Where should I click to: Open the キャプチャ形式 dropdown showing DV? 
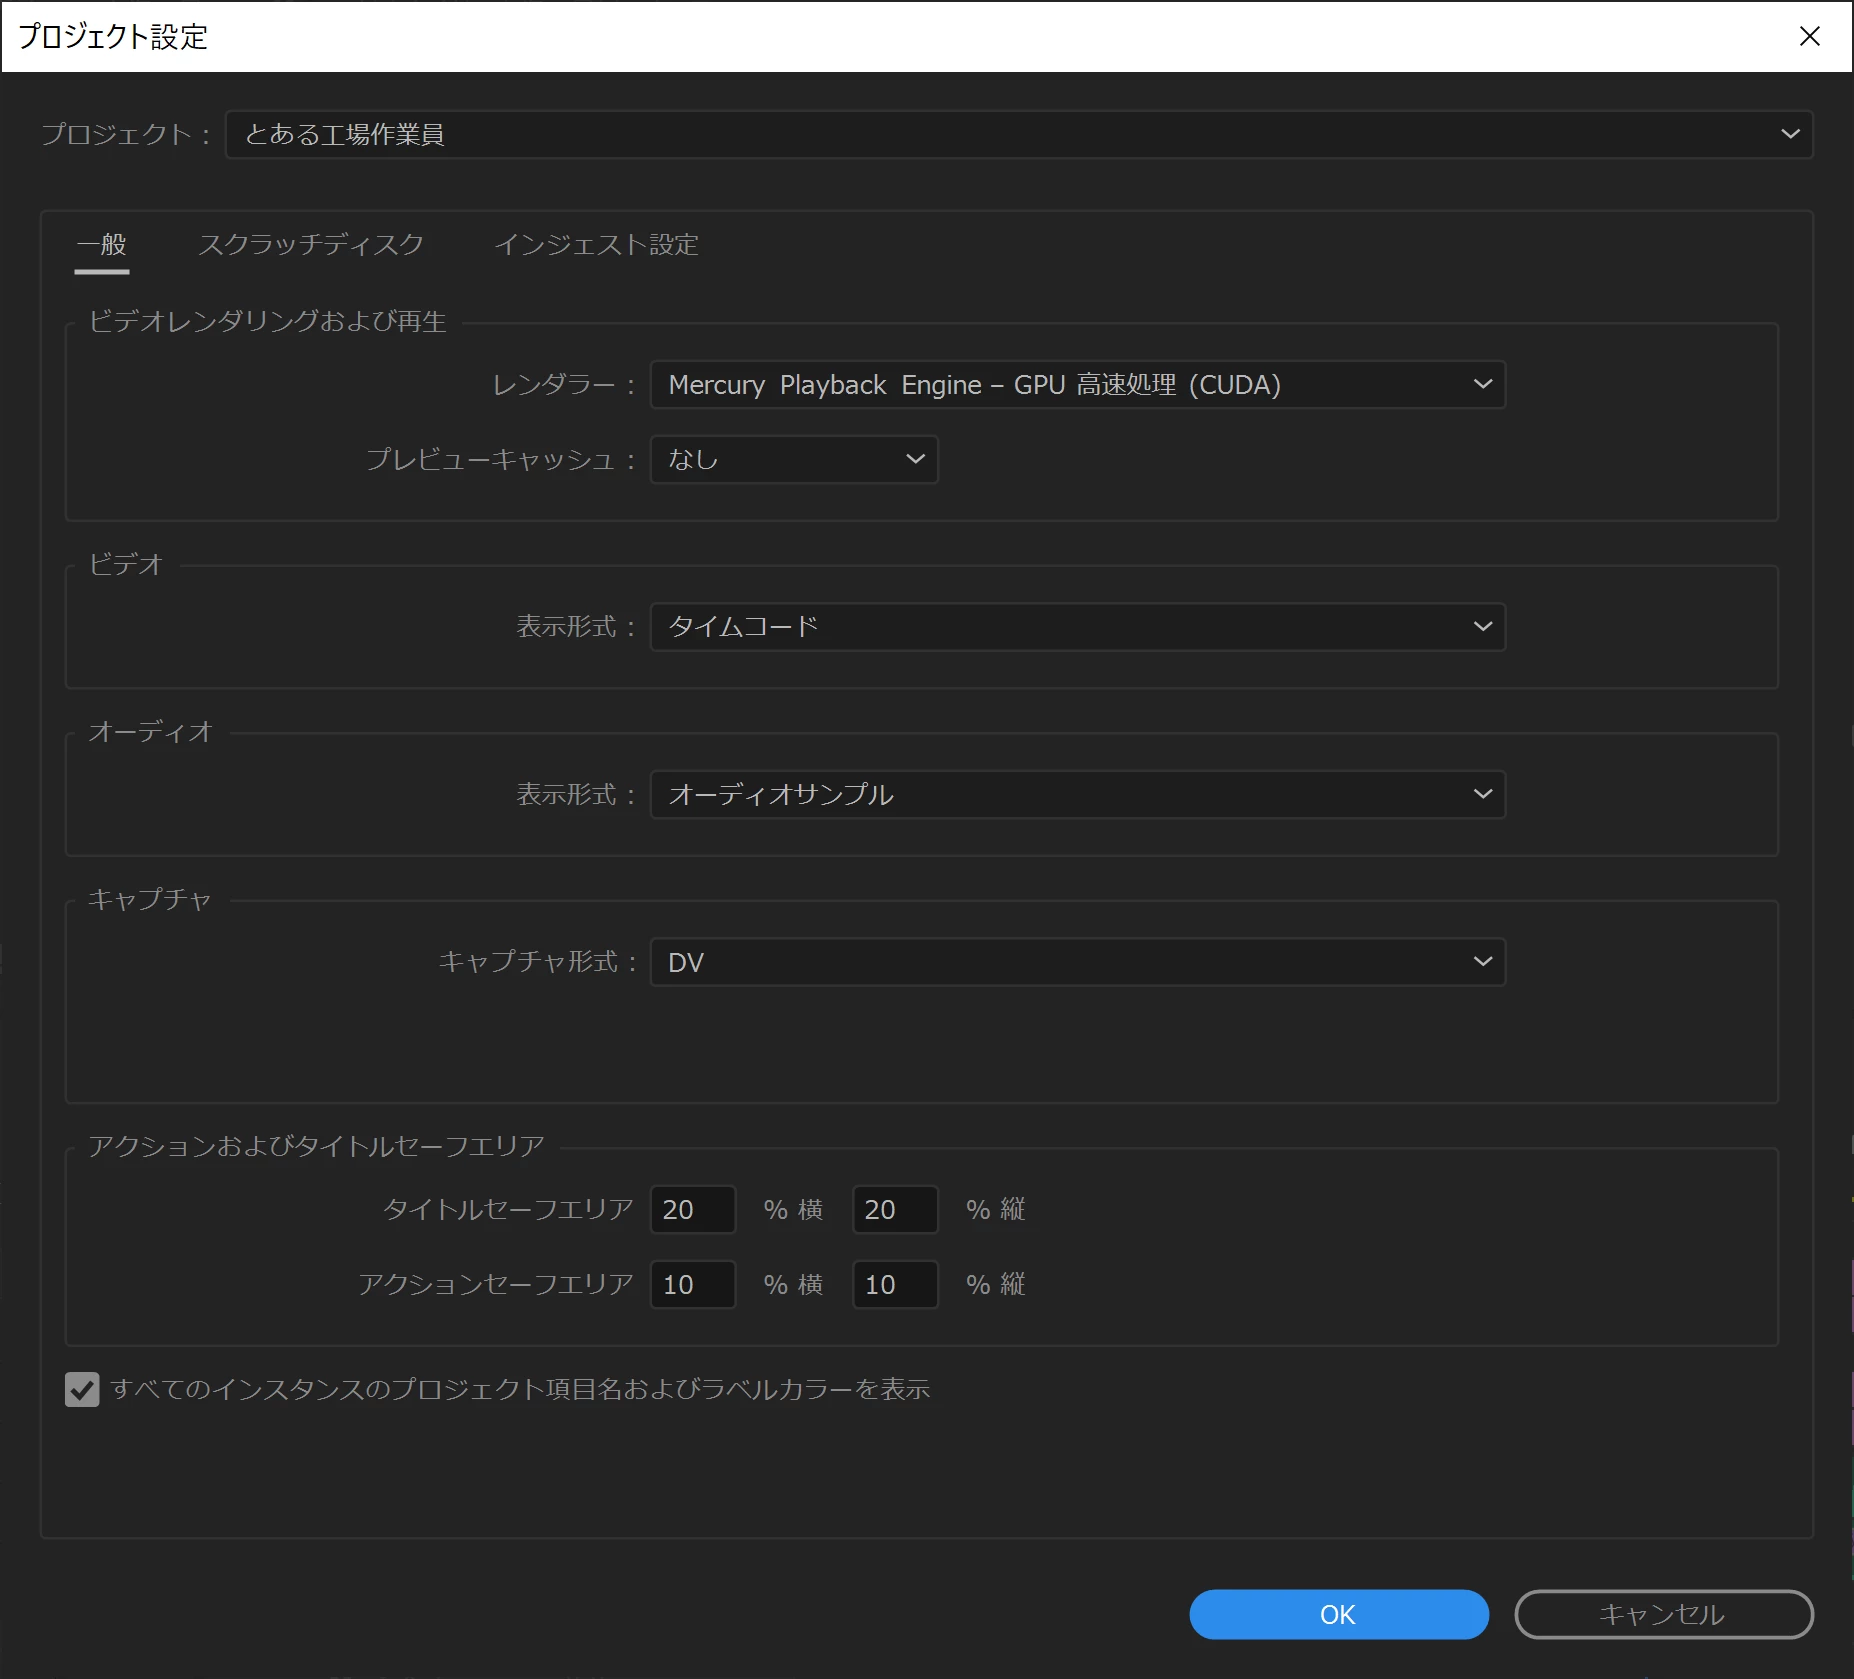pos(1078,962)
